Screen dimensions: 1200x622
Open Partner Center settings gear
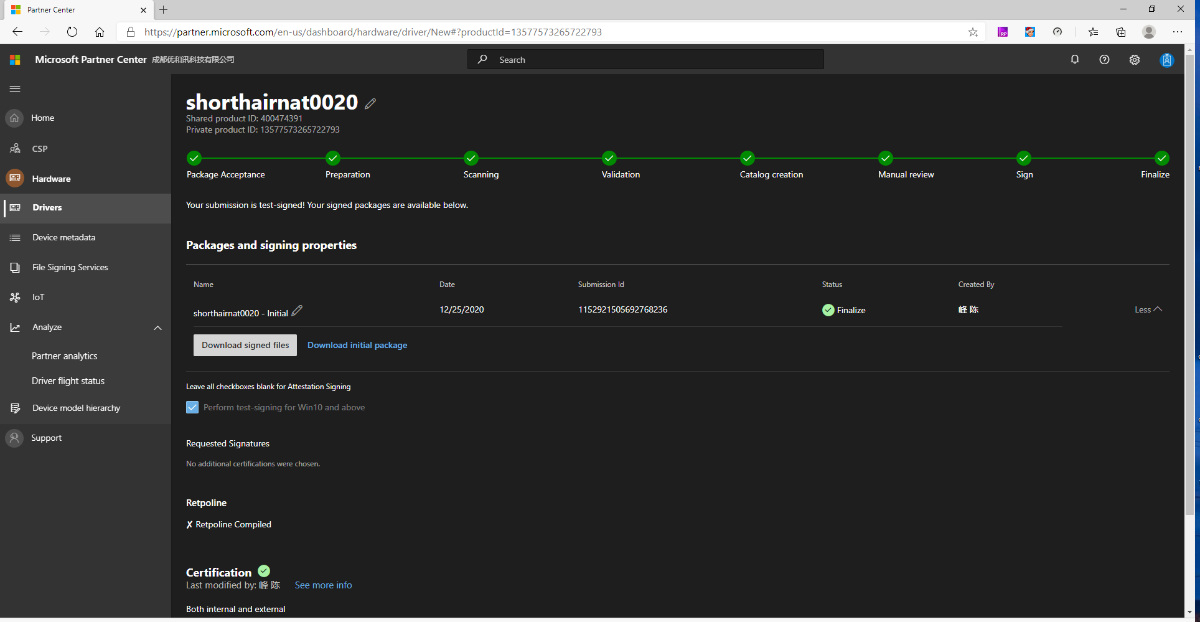coord(1135,60)
